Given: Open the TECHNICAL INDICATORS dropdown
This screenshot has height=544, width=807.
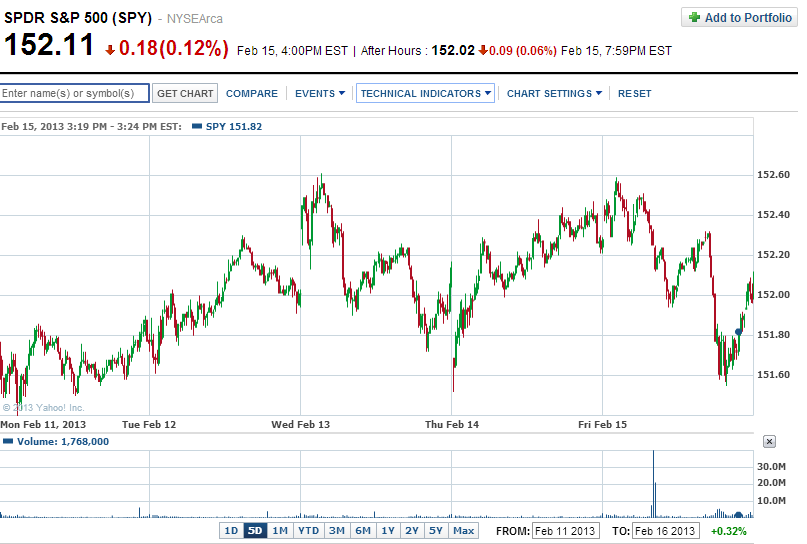Looking at the screenshot, I should pos(426,93).
